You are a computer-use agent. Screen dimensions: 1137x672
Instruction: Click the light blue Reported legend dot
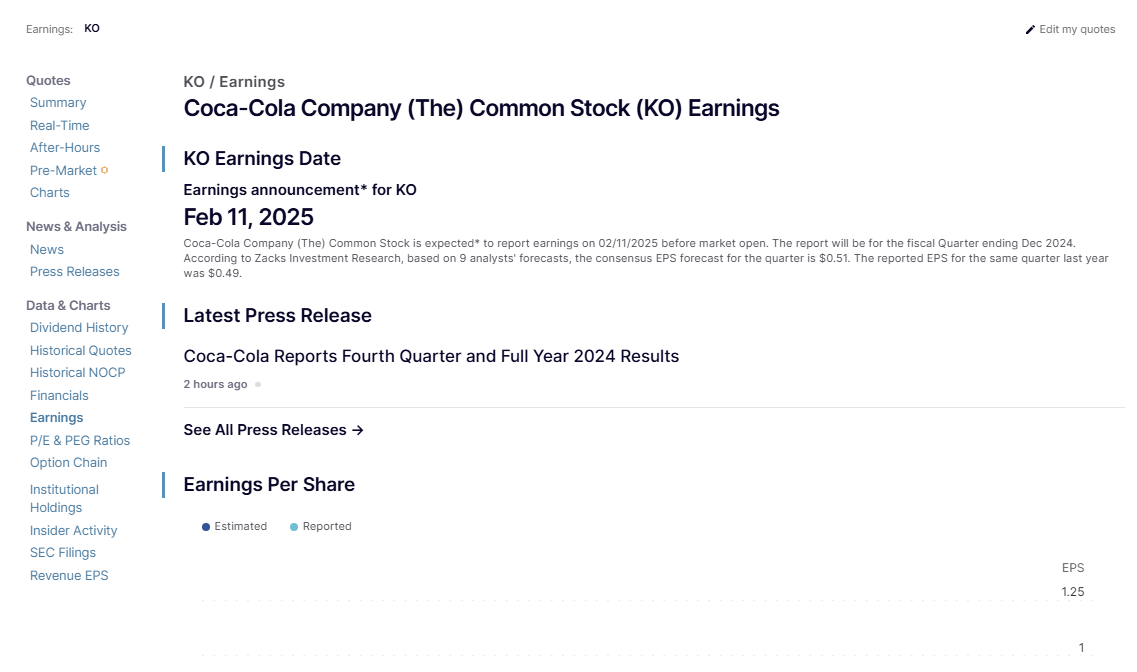tap(294, 527)
